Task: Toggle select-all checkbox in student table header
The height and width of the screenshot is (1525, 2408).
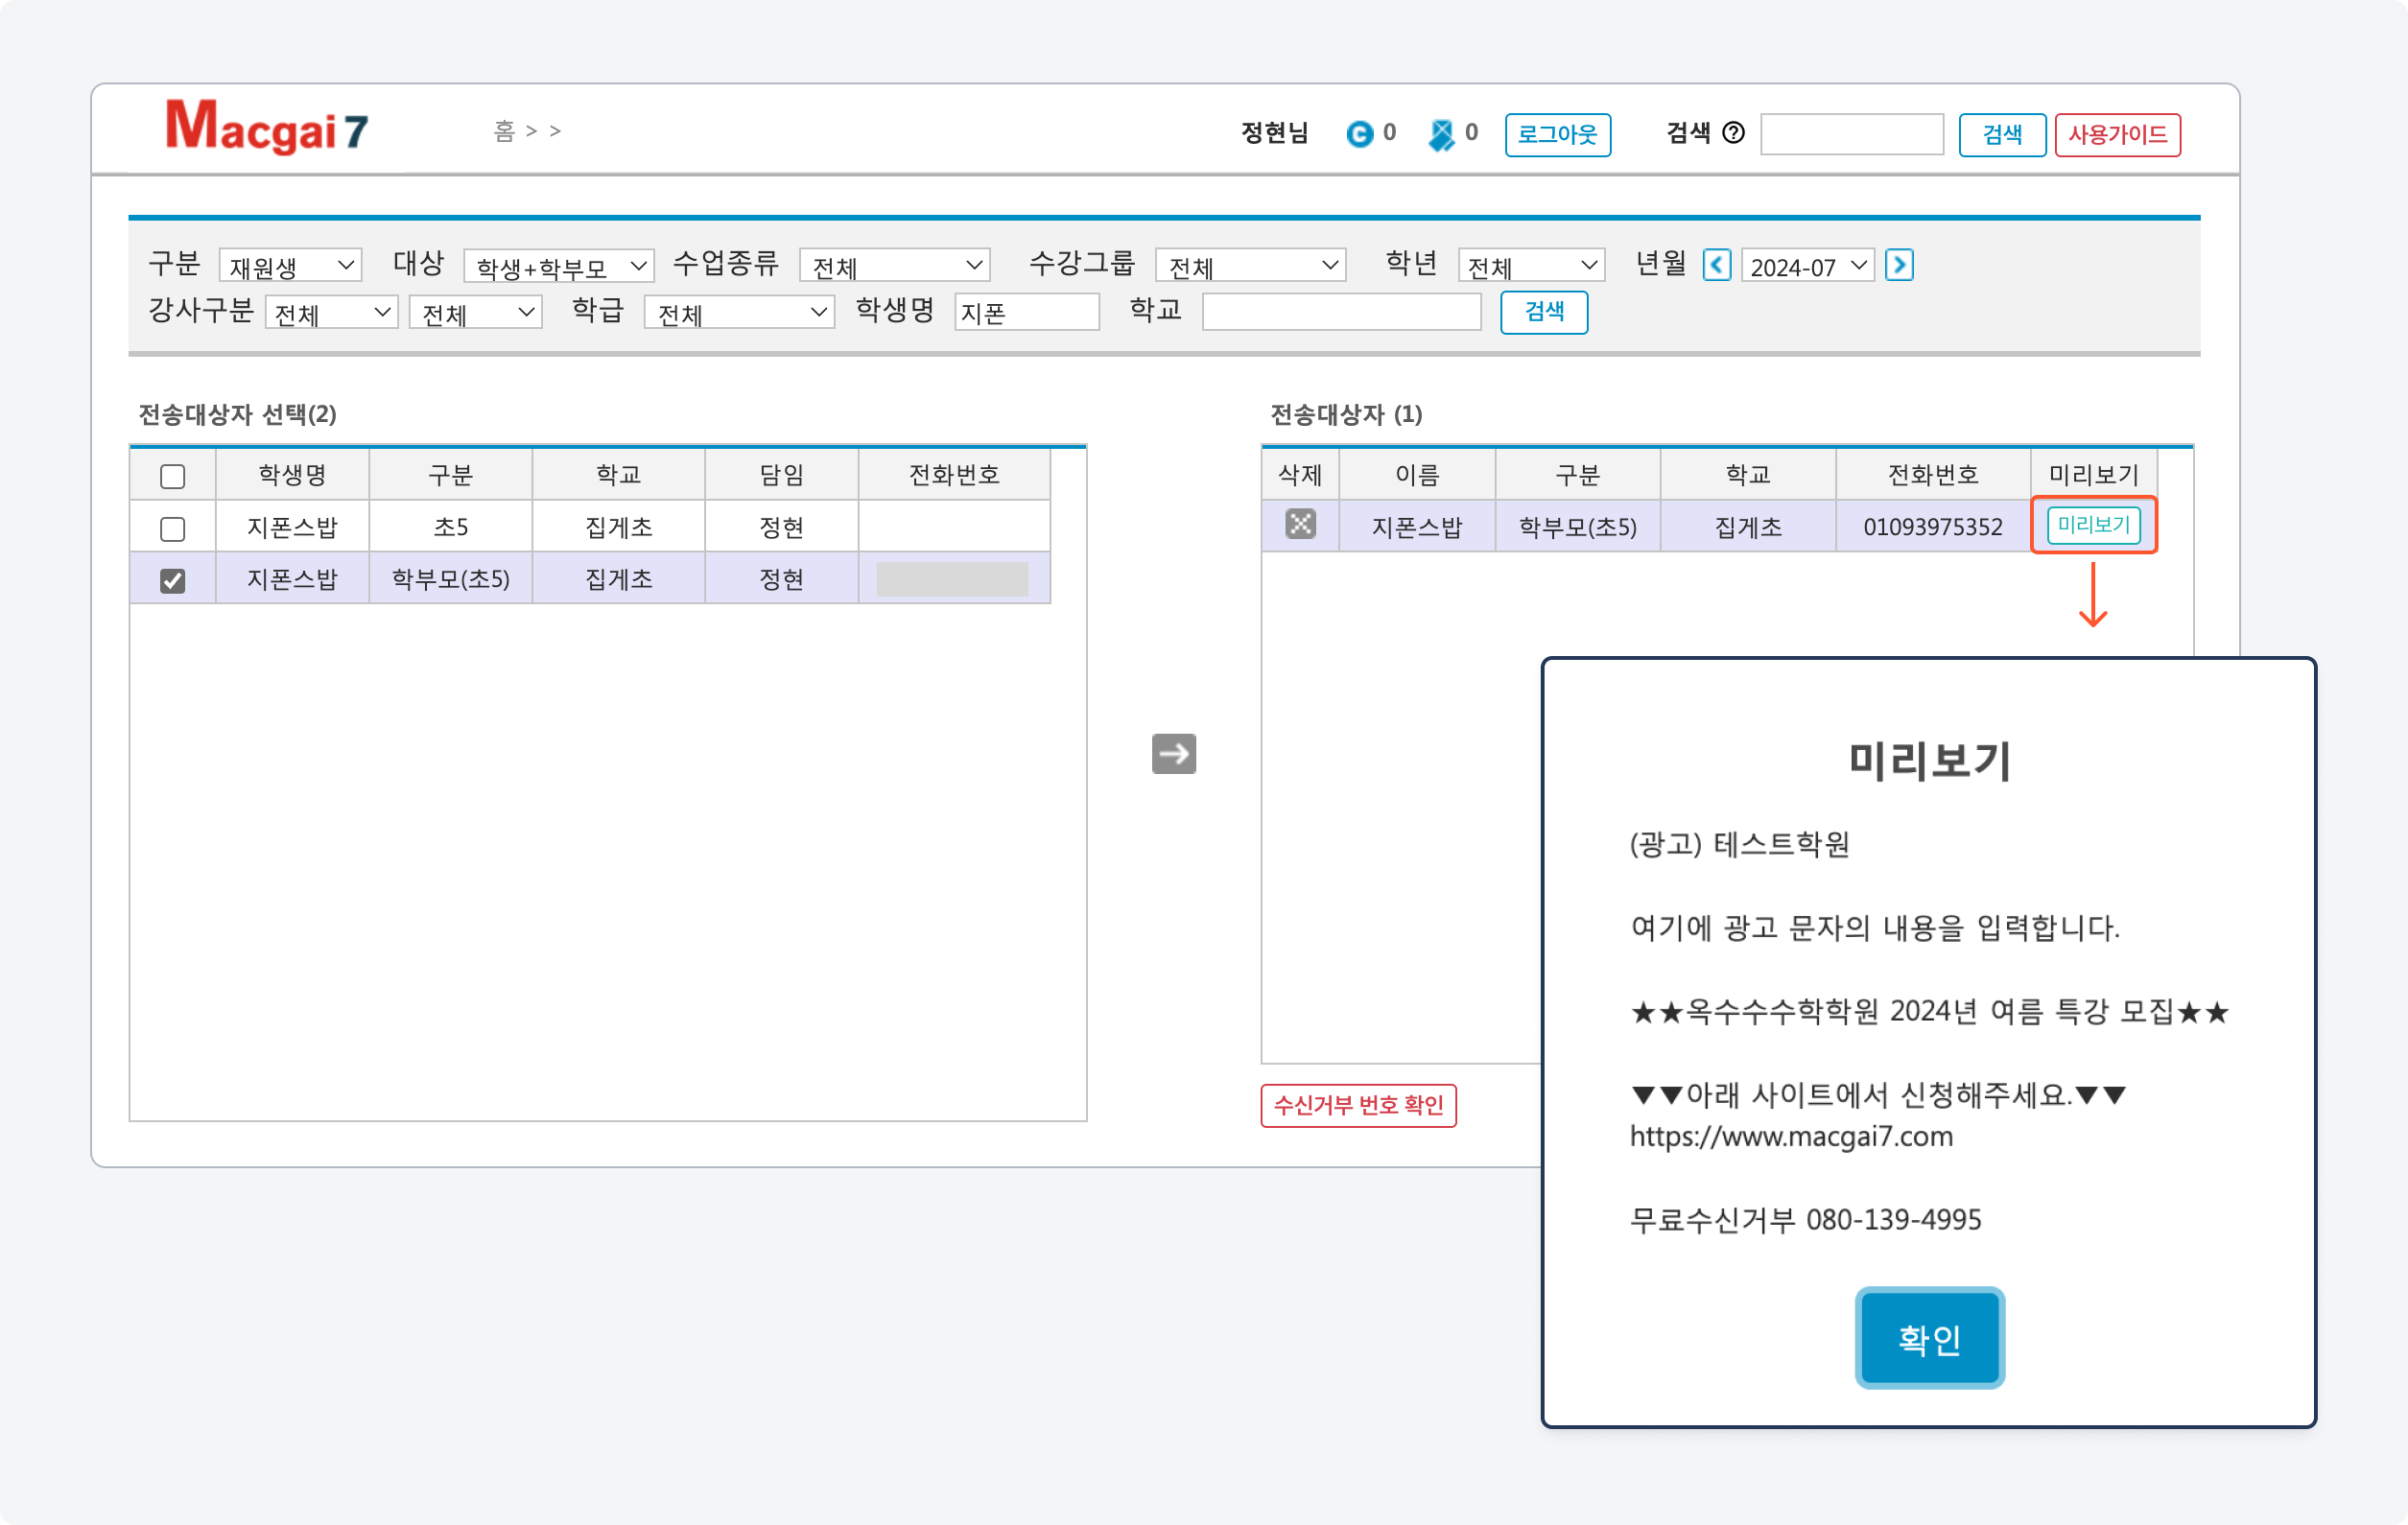Action: [172, 476]
